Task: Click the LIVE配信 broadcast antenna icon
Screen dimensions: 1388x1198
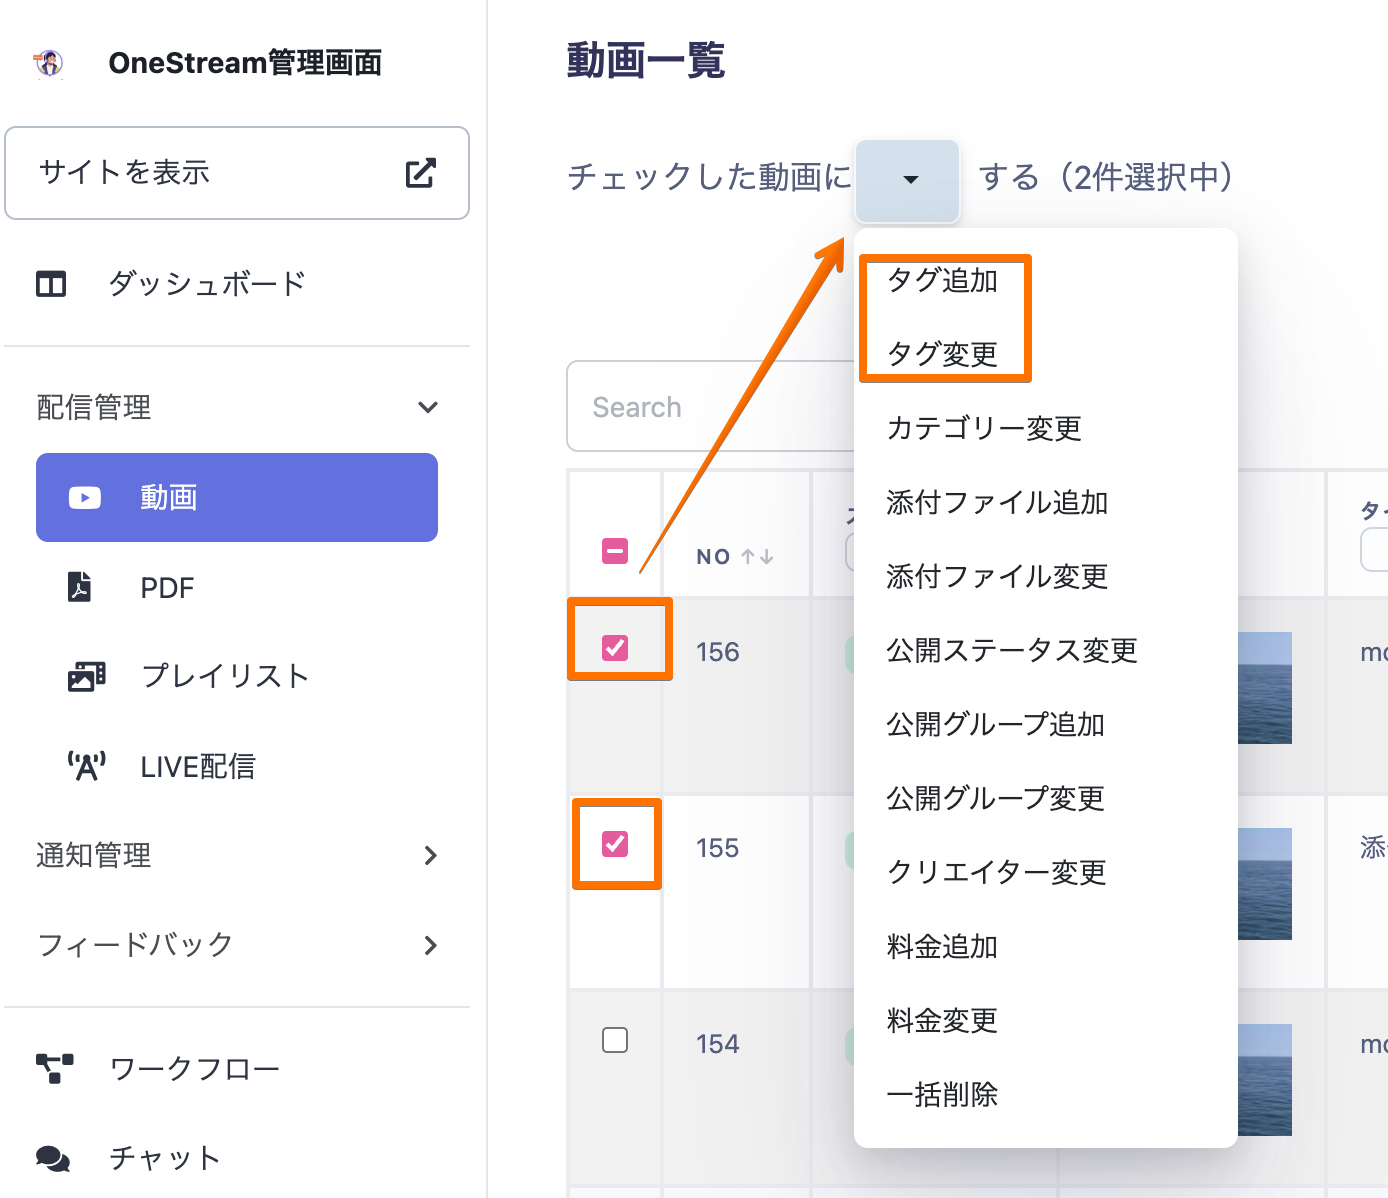Action: [x=86, y=766]
